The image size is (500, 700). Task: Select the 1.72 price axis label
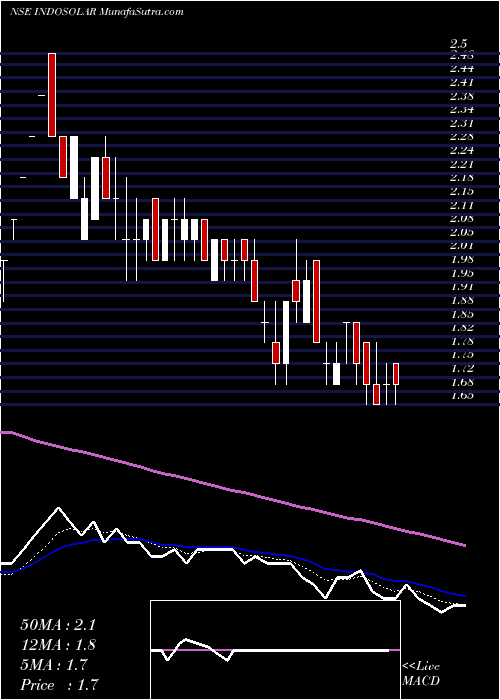tap(462, 369)
